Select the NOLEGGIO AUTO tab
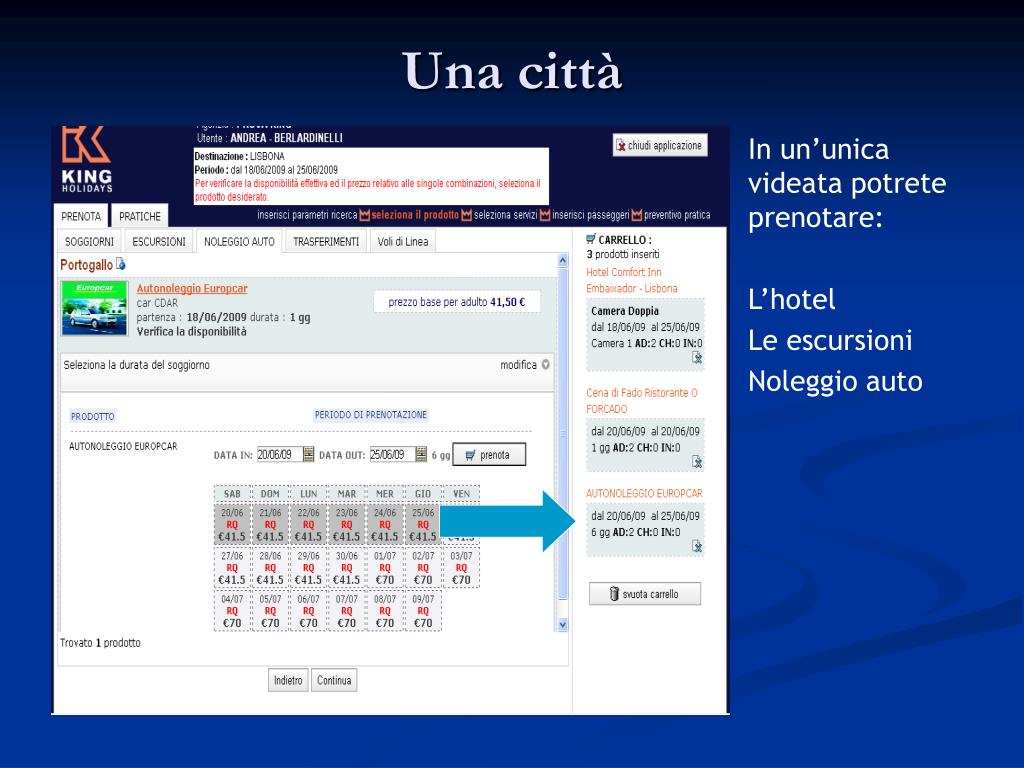1024x768 pixels. (x=239, y=242)
